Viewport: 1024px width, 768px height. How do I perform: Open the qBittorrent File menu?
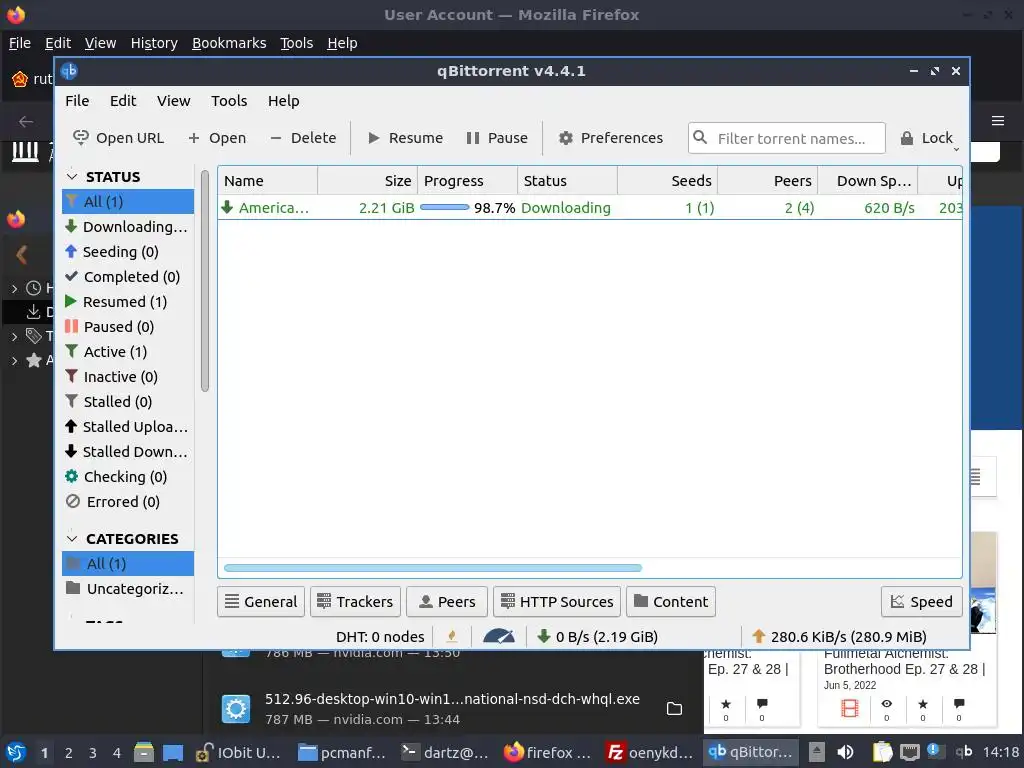tap(77, 101)
